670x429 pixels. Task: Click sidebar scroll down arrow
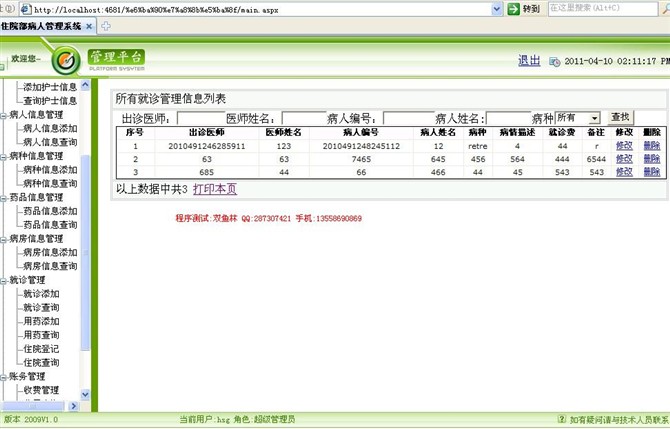coord(85,394)
